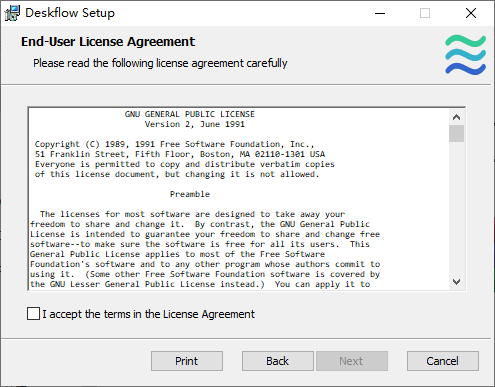Viewport: 495px width, 387px height.
Task: Click the Deskflow wave logo
Action: 466,54
